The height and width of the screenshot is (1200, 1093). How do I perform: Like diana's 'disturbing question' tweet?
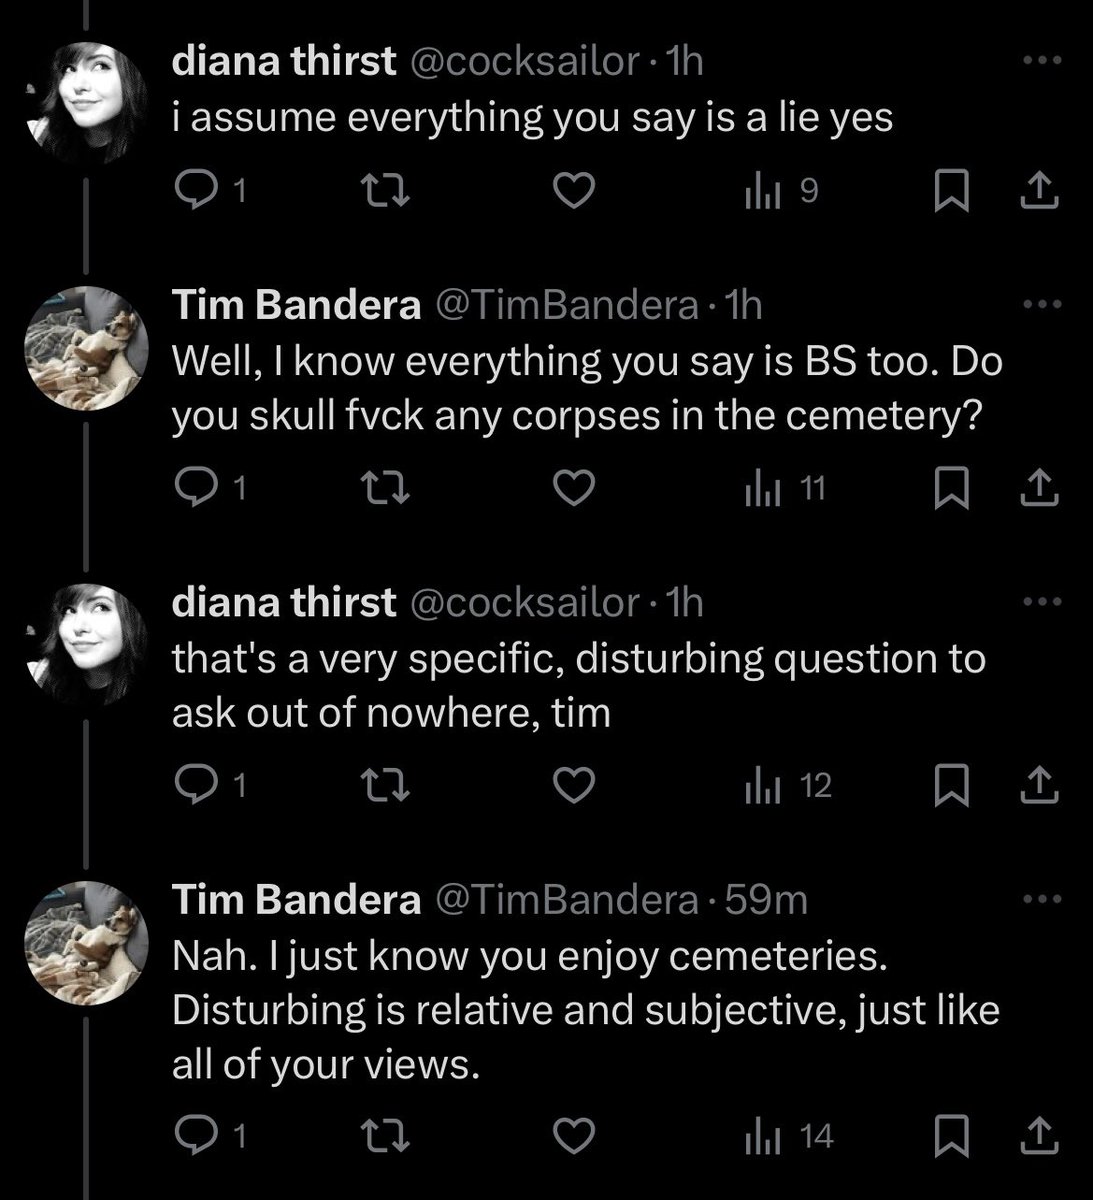[x=574, y=786]
